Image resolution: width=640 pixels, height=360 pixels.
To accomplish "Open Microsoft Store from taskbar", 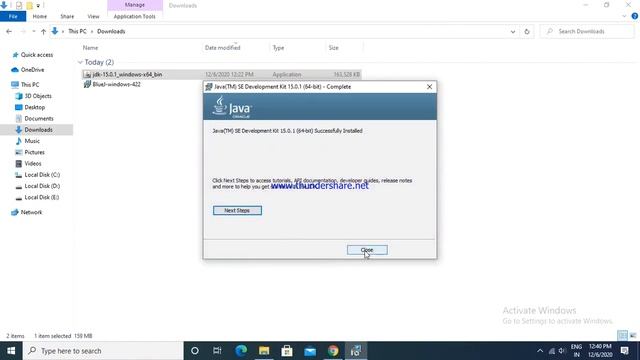I will click(287, 351).
